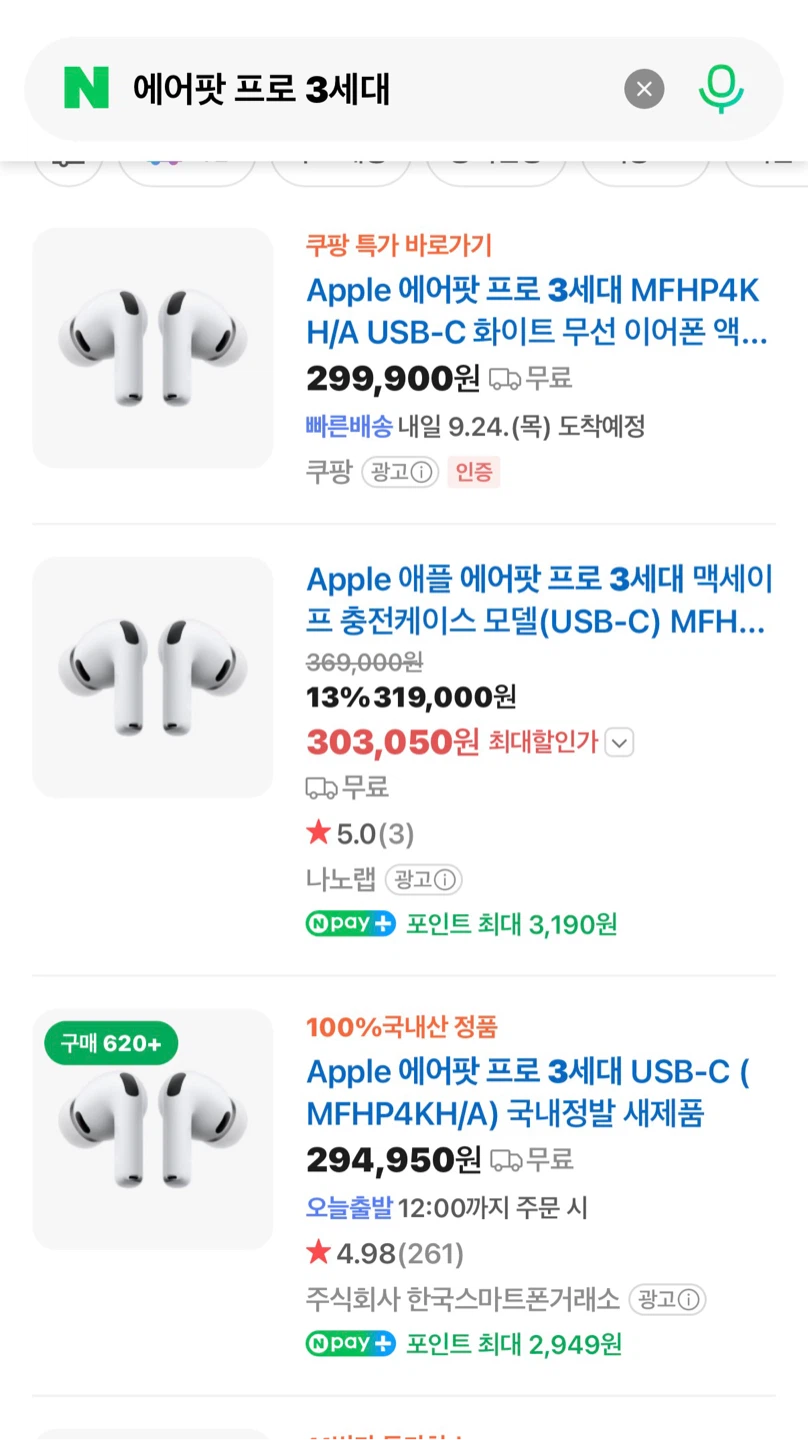The height and width of the screenshot is (1440, 808).
Task: Open 국내정발 새제품 listing title
Action: tap(528, 1092)
